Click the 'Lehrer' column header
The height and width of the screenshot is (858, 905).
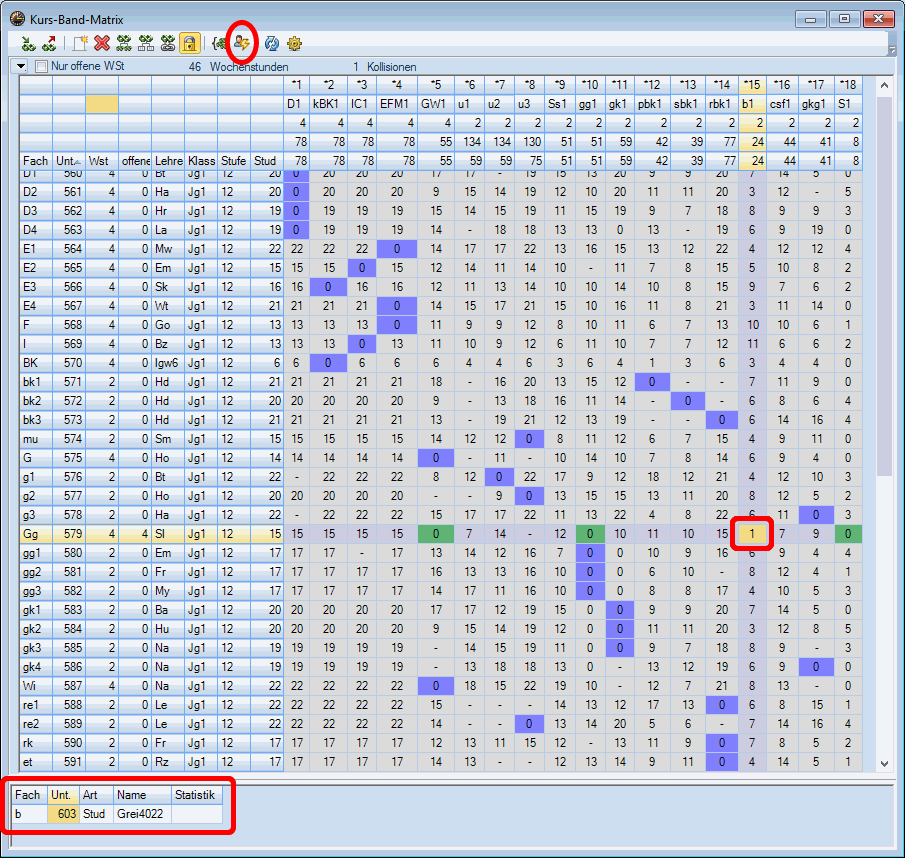click(x=167, y=160)
